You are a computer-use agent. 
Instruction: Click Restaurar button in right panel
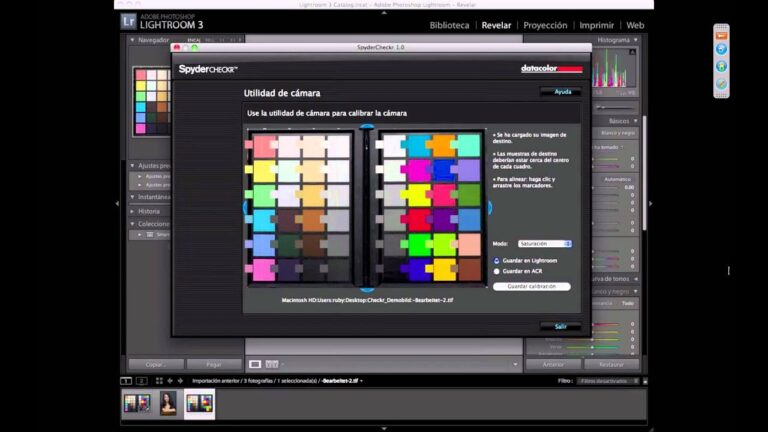[x=612, y=364]
